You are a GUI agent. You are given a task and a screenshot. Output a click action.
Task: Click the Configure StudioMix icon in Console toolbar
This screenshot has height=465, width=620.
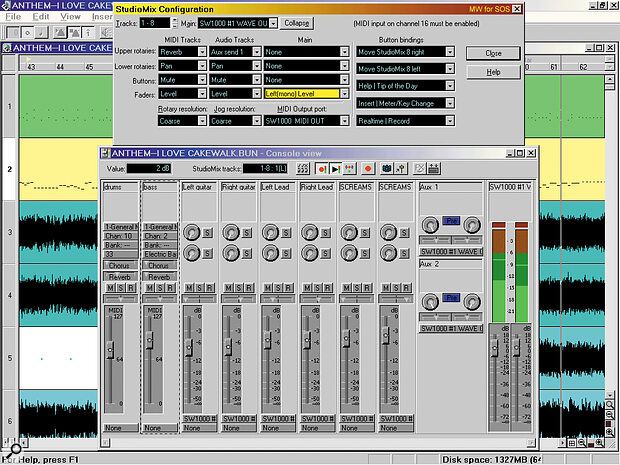click(303, 169)
